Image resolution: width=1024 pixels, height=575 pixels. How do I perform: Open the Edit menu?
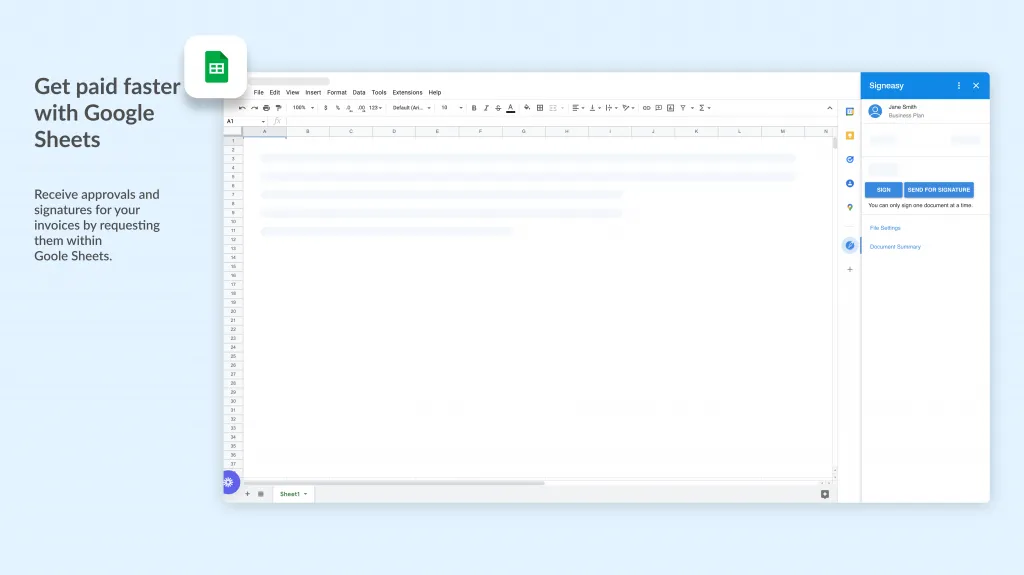[x=275, y=93]
